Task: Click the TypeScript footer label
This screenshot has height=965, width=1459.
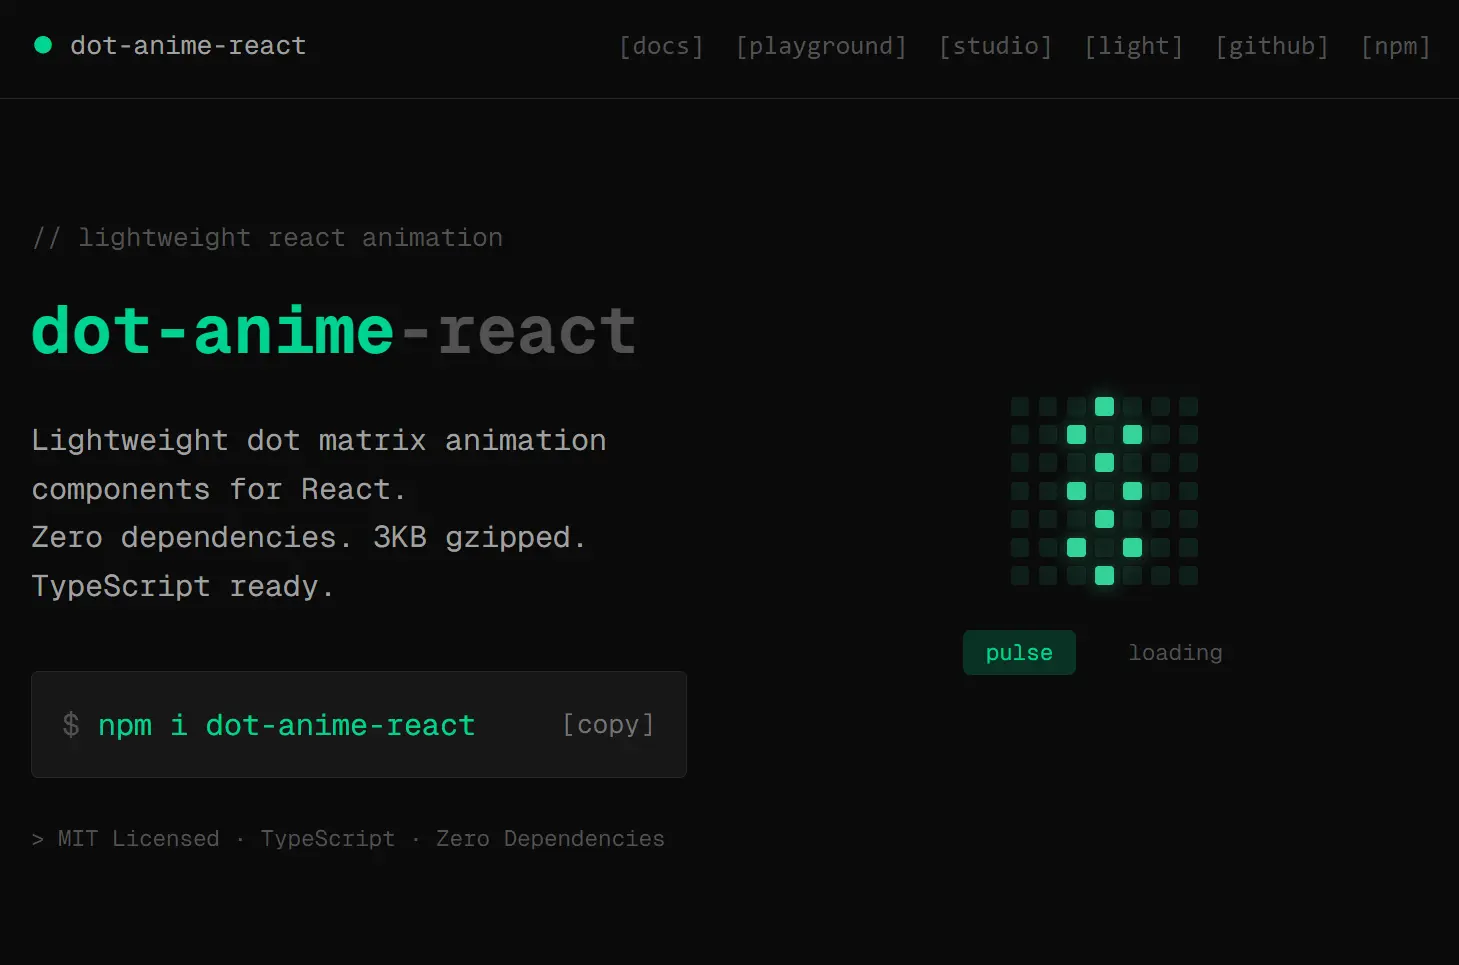Action: click(x=327, y=838)
